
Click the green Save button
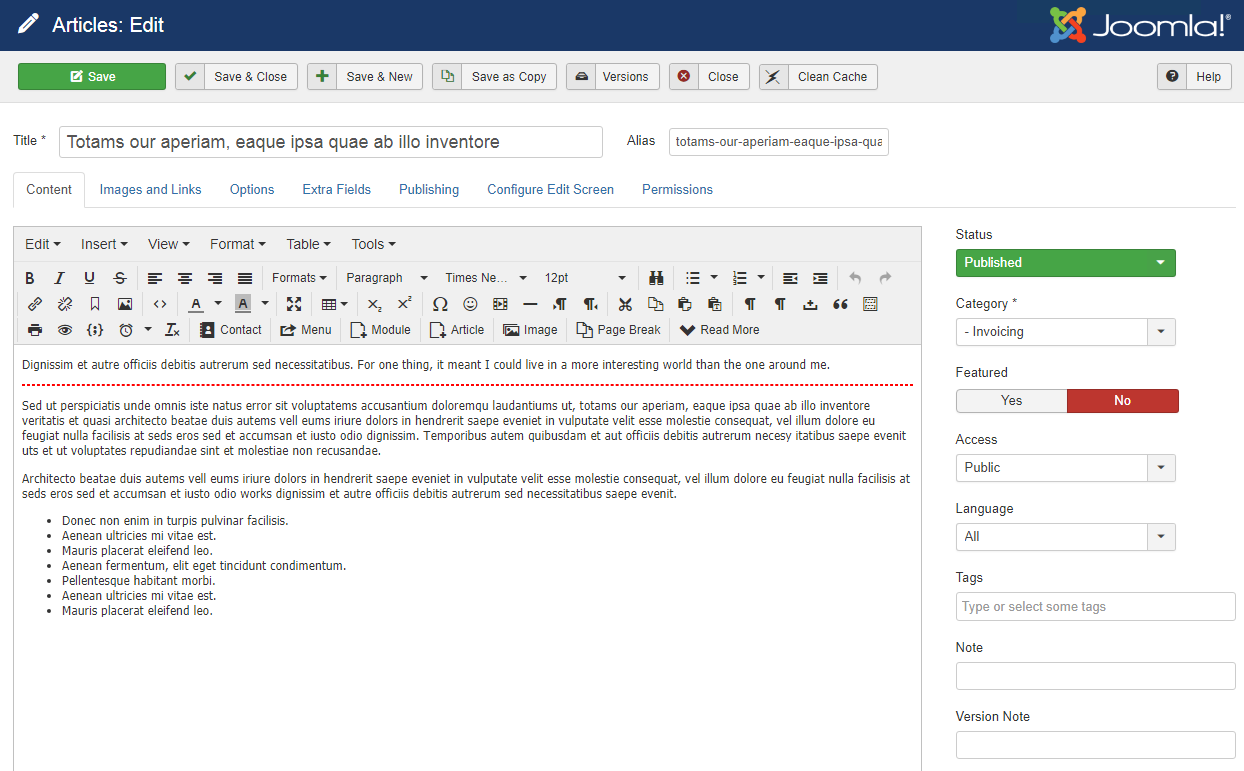click(x=92, y=77)
